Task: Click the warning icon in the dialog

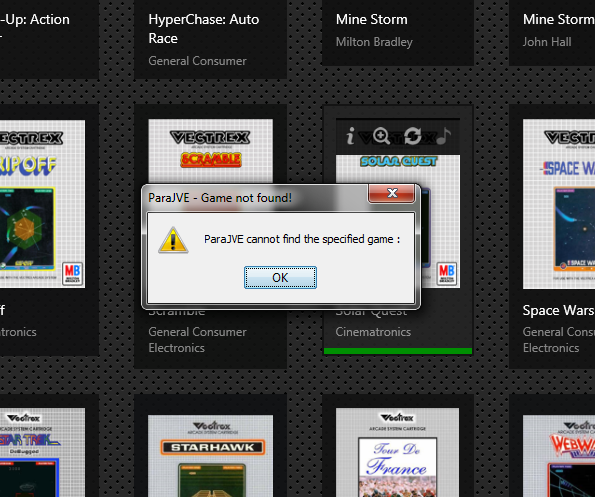Action: 173,240
